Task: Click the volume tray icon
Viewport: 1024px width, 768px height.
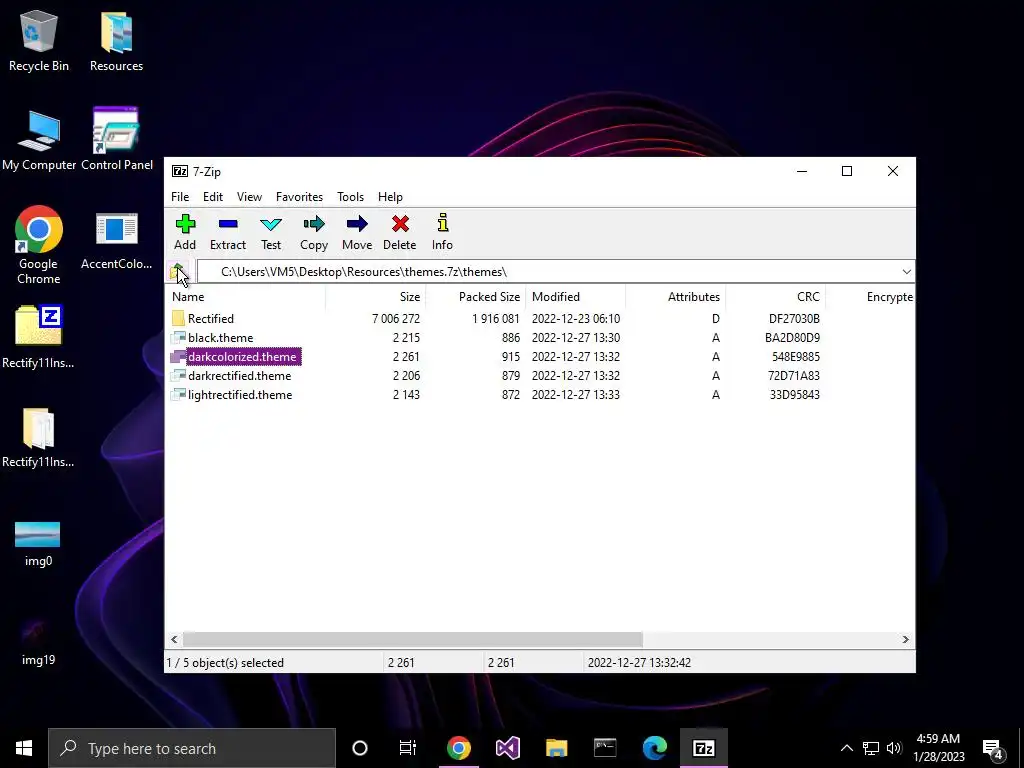Action: [894, 748]
